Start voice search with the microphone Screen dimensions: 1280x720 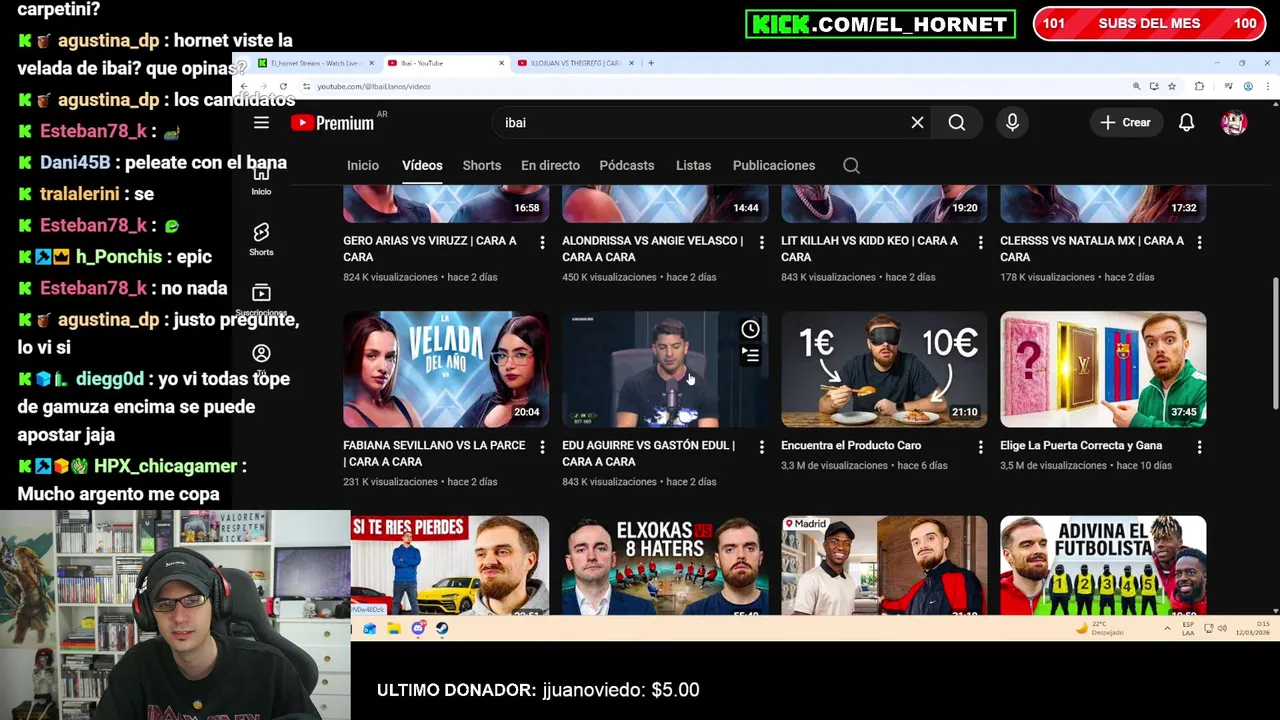point(1012,122)
